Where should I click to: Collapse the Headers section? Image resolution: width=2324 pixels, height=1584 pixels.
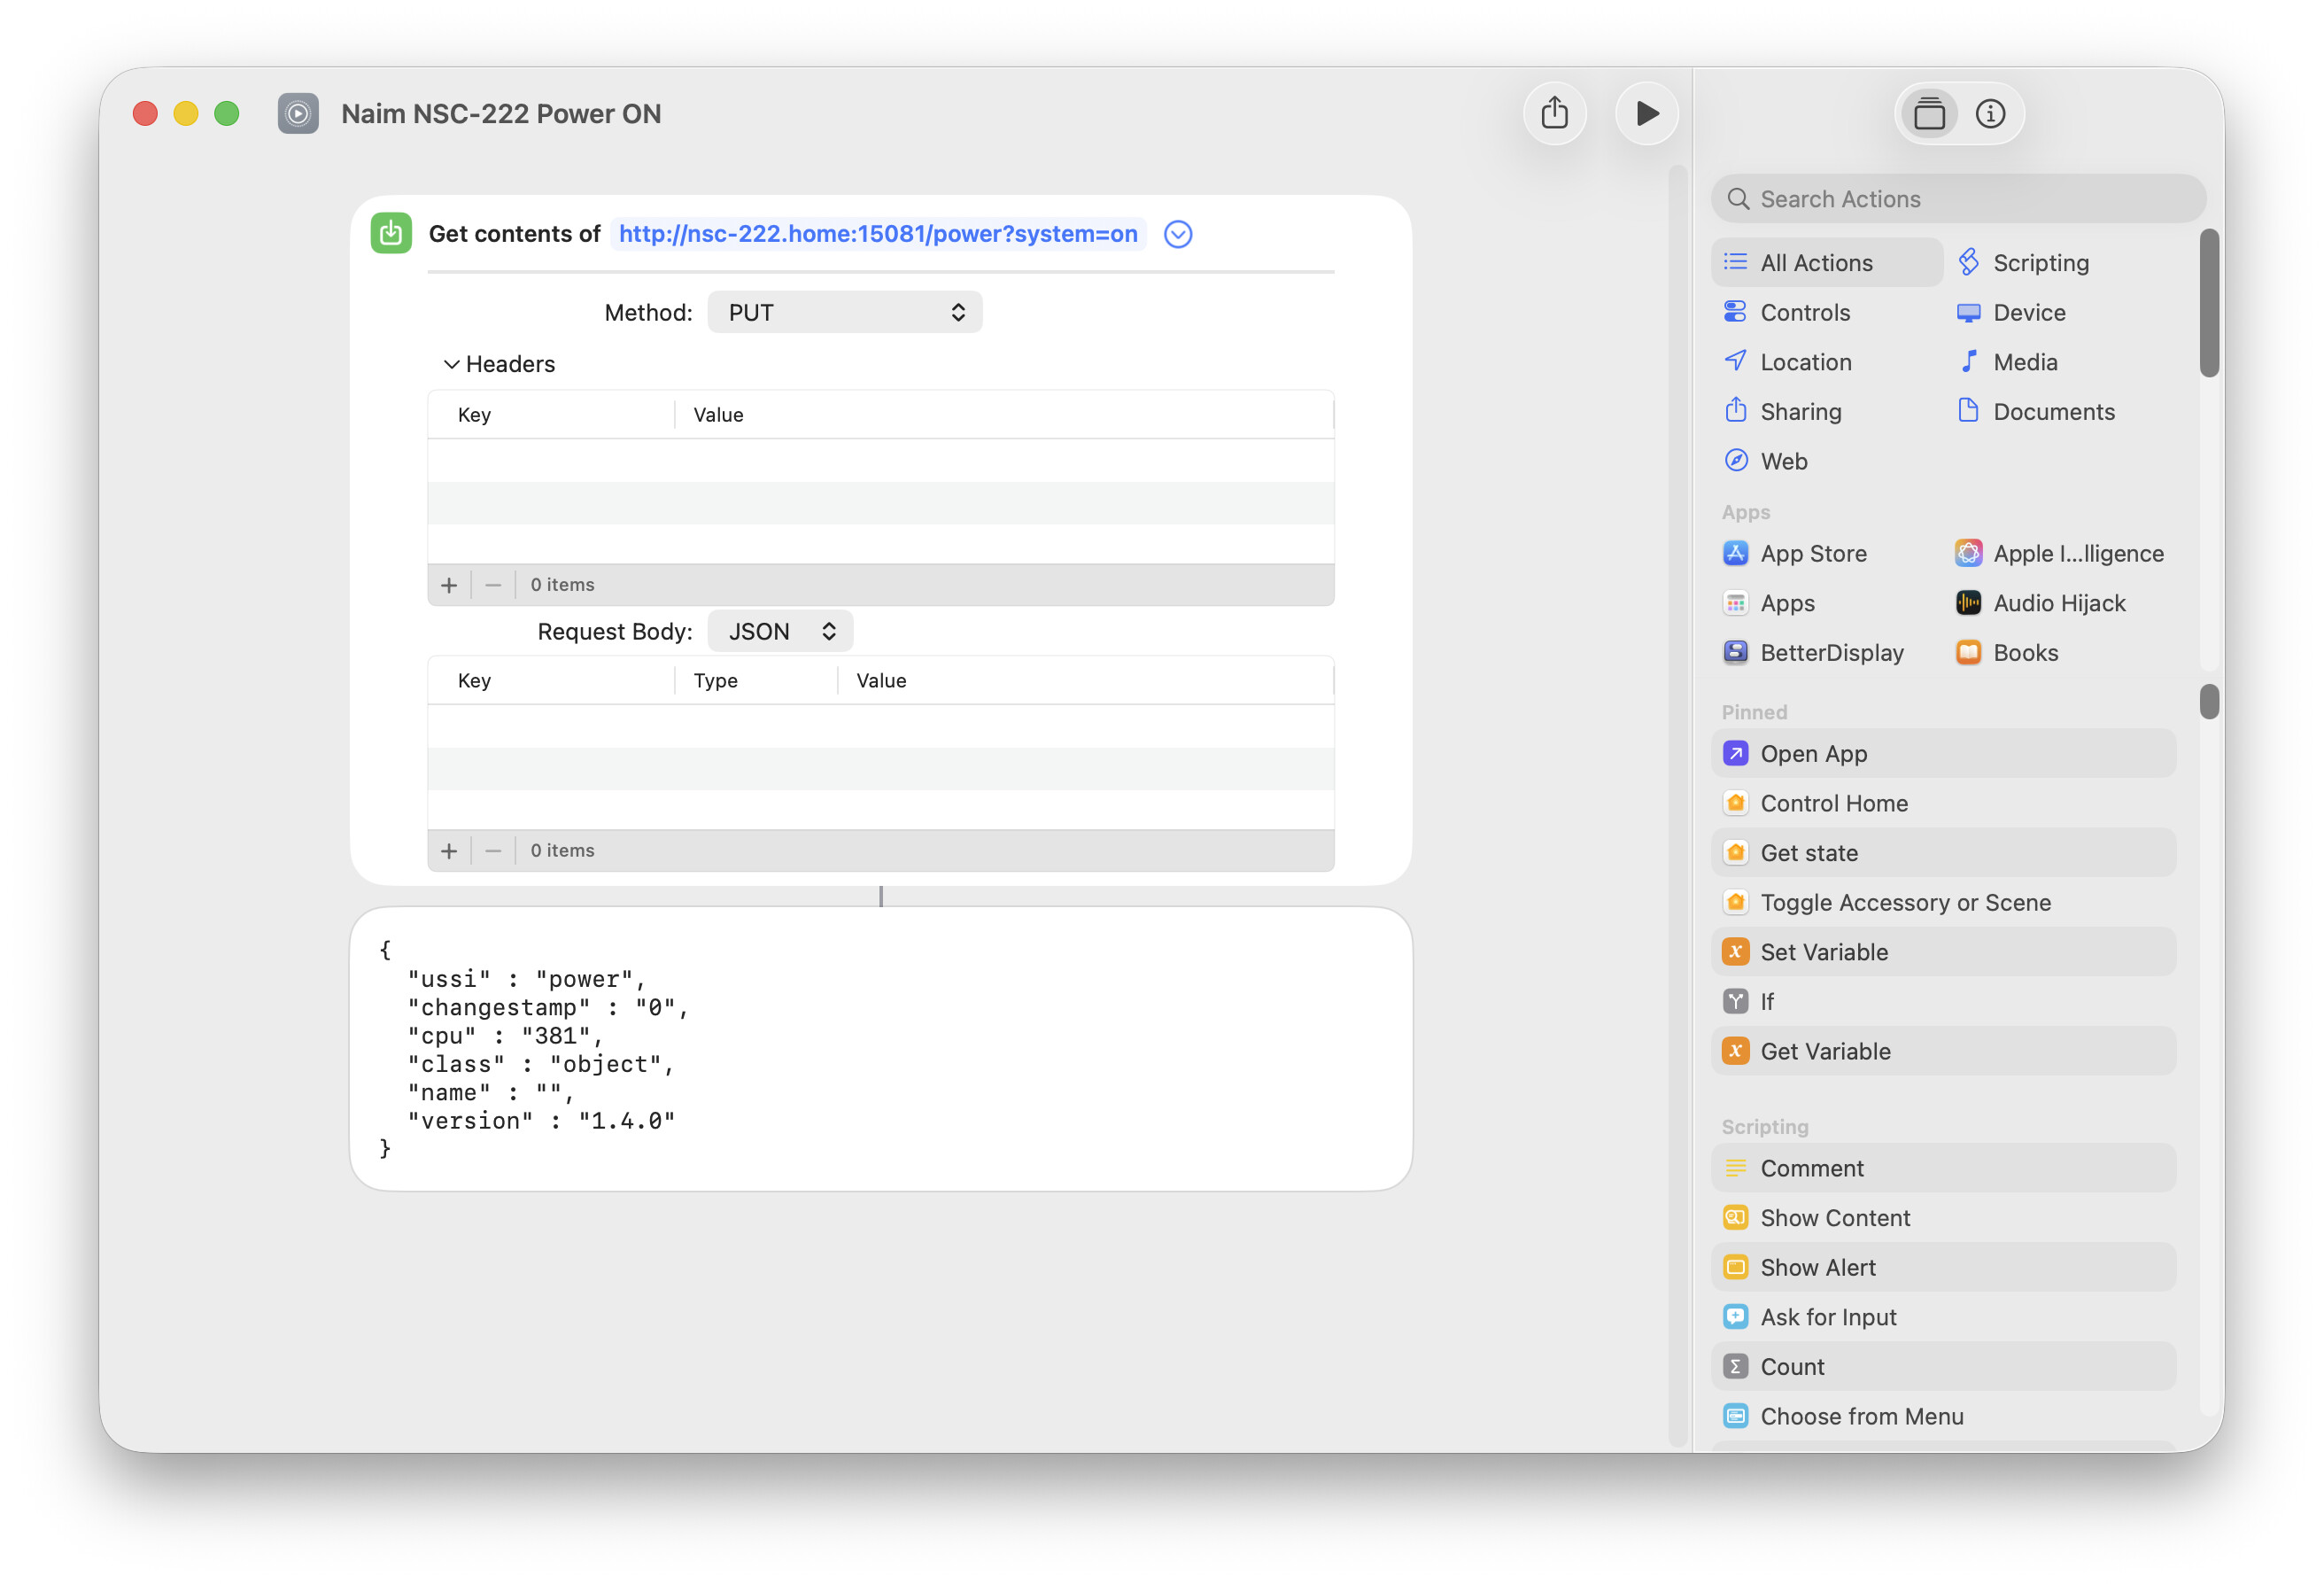(x=452, y=364)
